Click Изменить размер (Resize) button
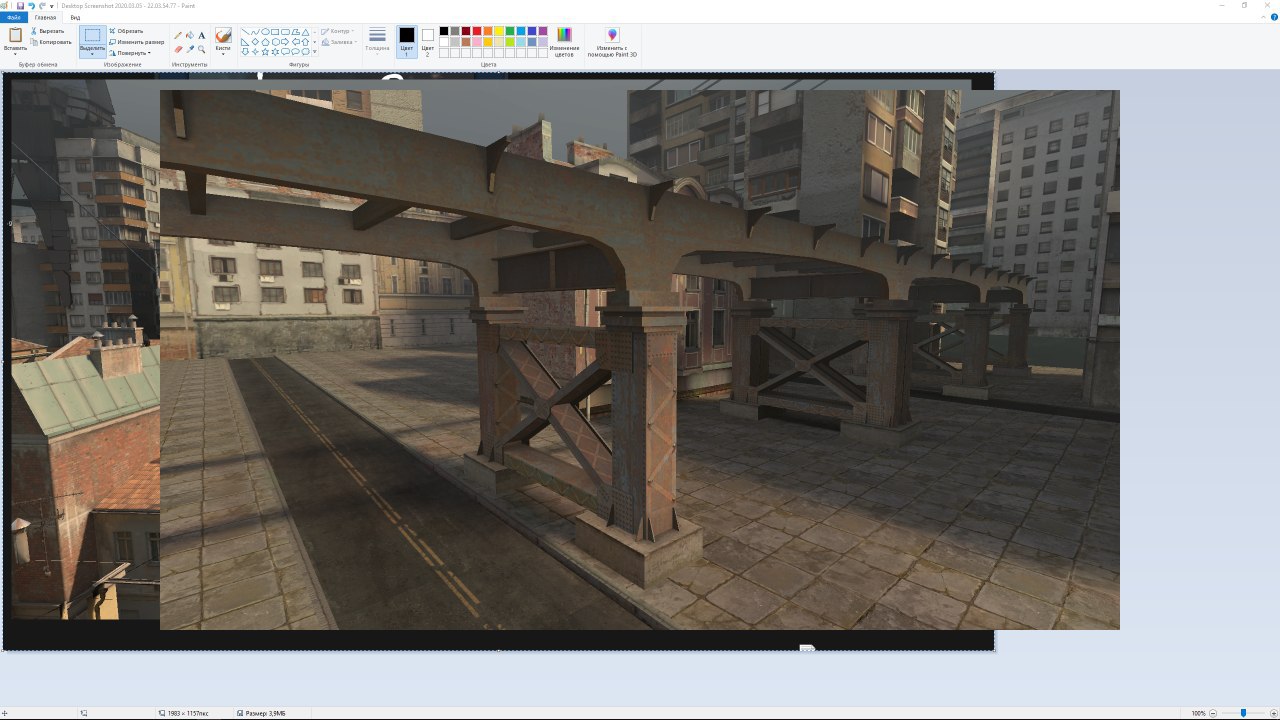Image resolution: width=1280 pixels, height=720 pixels. (x=136, y=42)
